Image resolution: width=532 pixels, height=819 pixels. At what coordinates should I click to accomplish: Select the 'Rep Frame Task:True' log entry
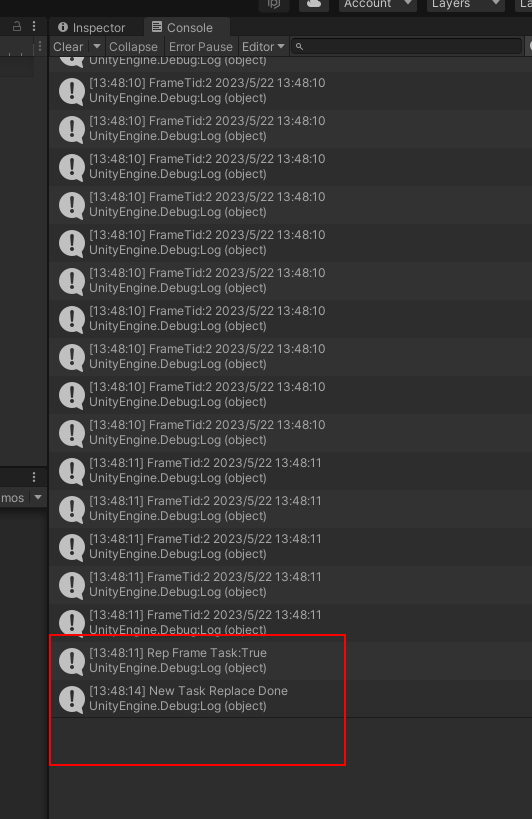291,660
